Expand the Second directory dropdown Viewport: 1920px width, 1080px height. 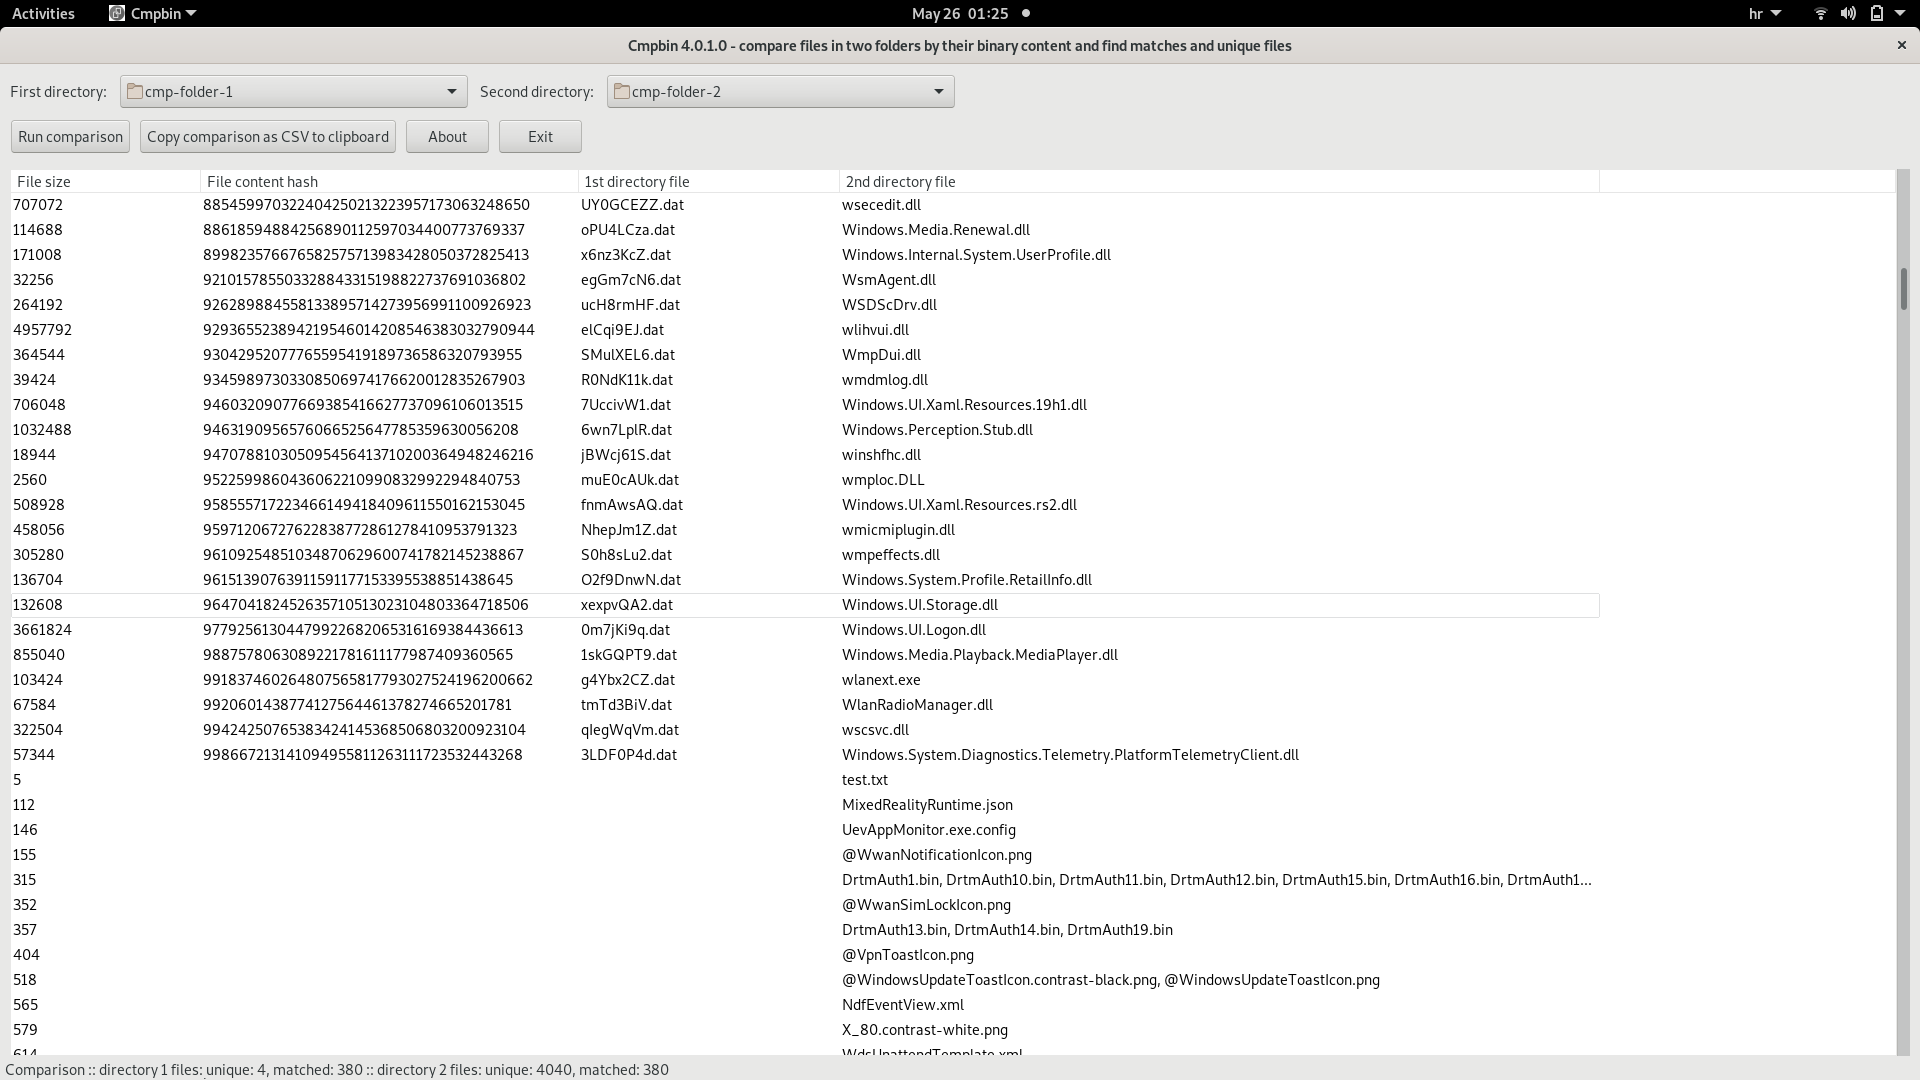pos(938,91)
